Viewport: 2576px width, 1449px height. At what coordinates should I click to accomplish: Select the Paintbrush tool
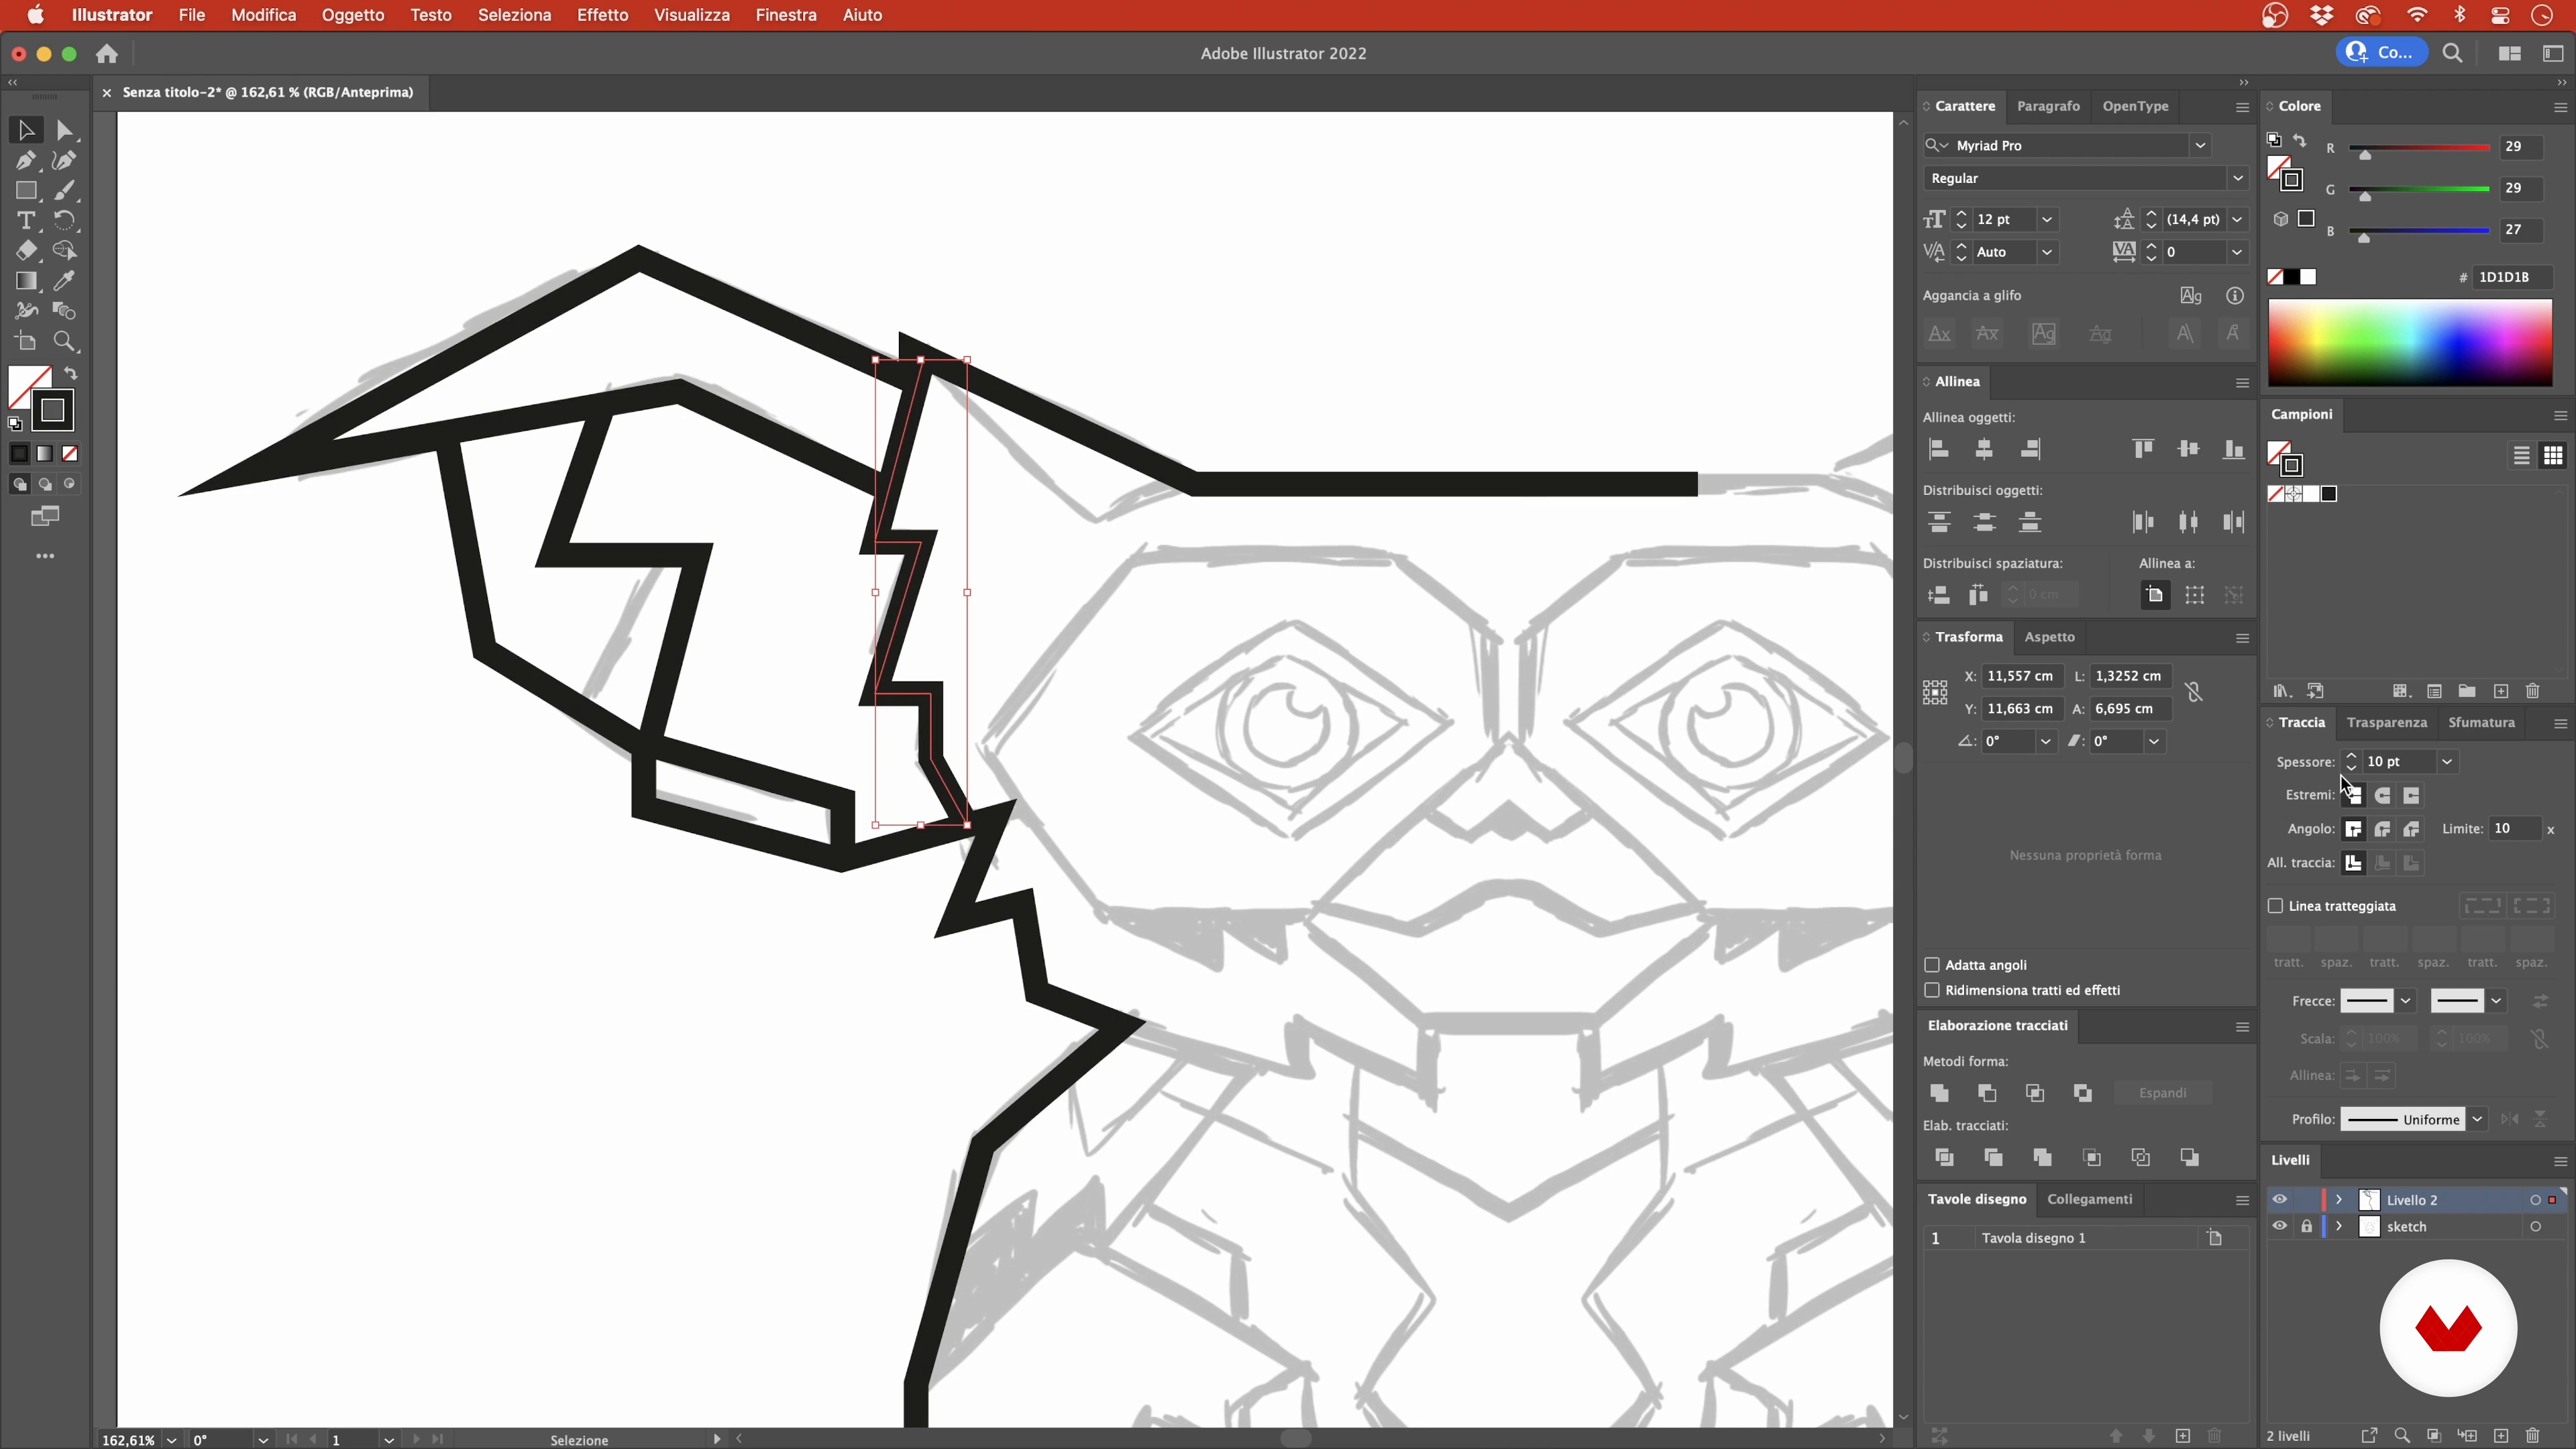[65, 190]
